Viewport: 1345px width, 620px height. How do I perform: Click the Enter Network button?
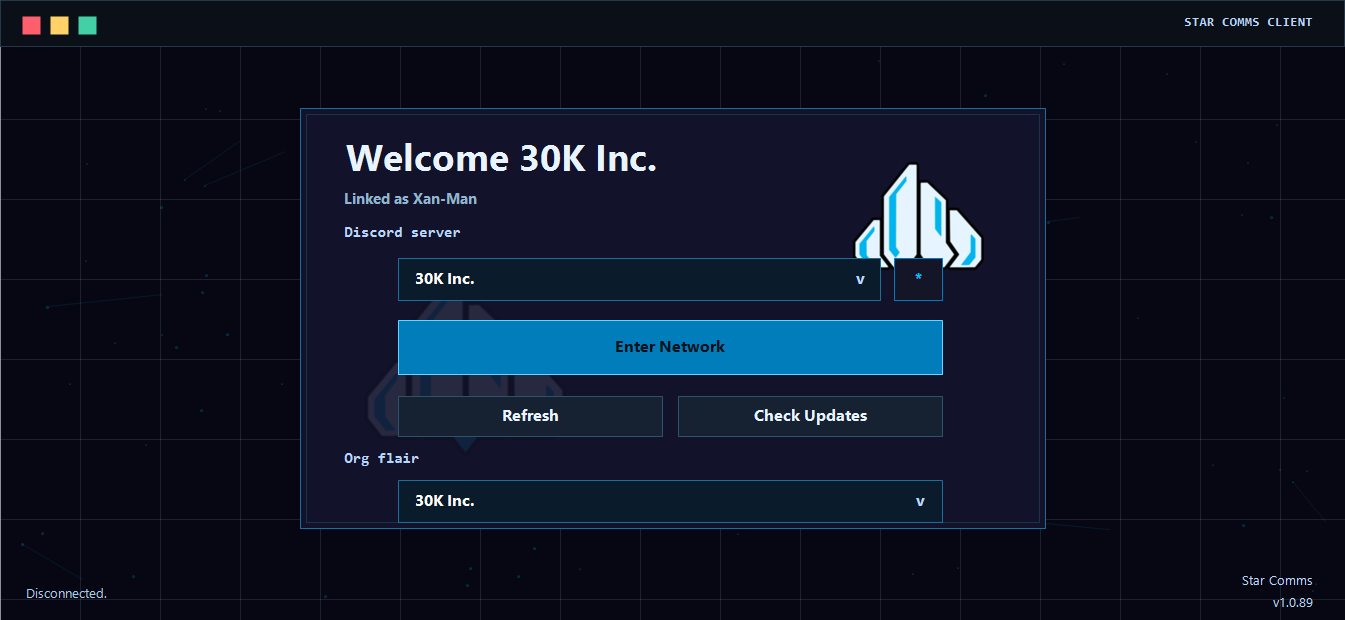coord(670,347)
